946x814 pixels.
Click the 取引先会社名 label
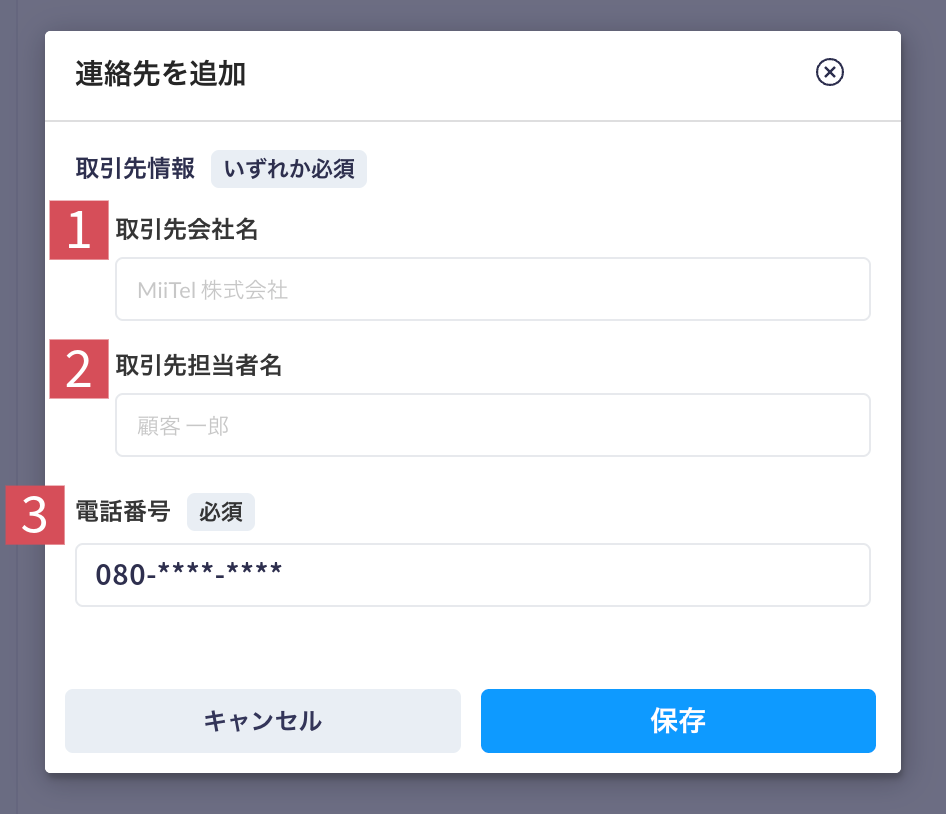pos(187,229)
